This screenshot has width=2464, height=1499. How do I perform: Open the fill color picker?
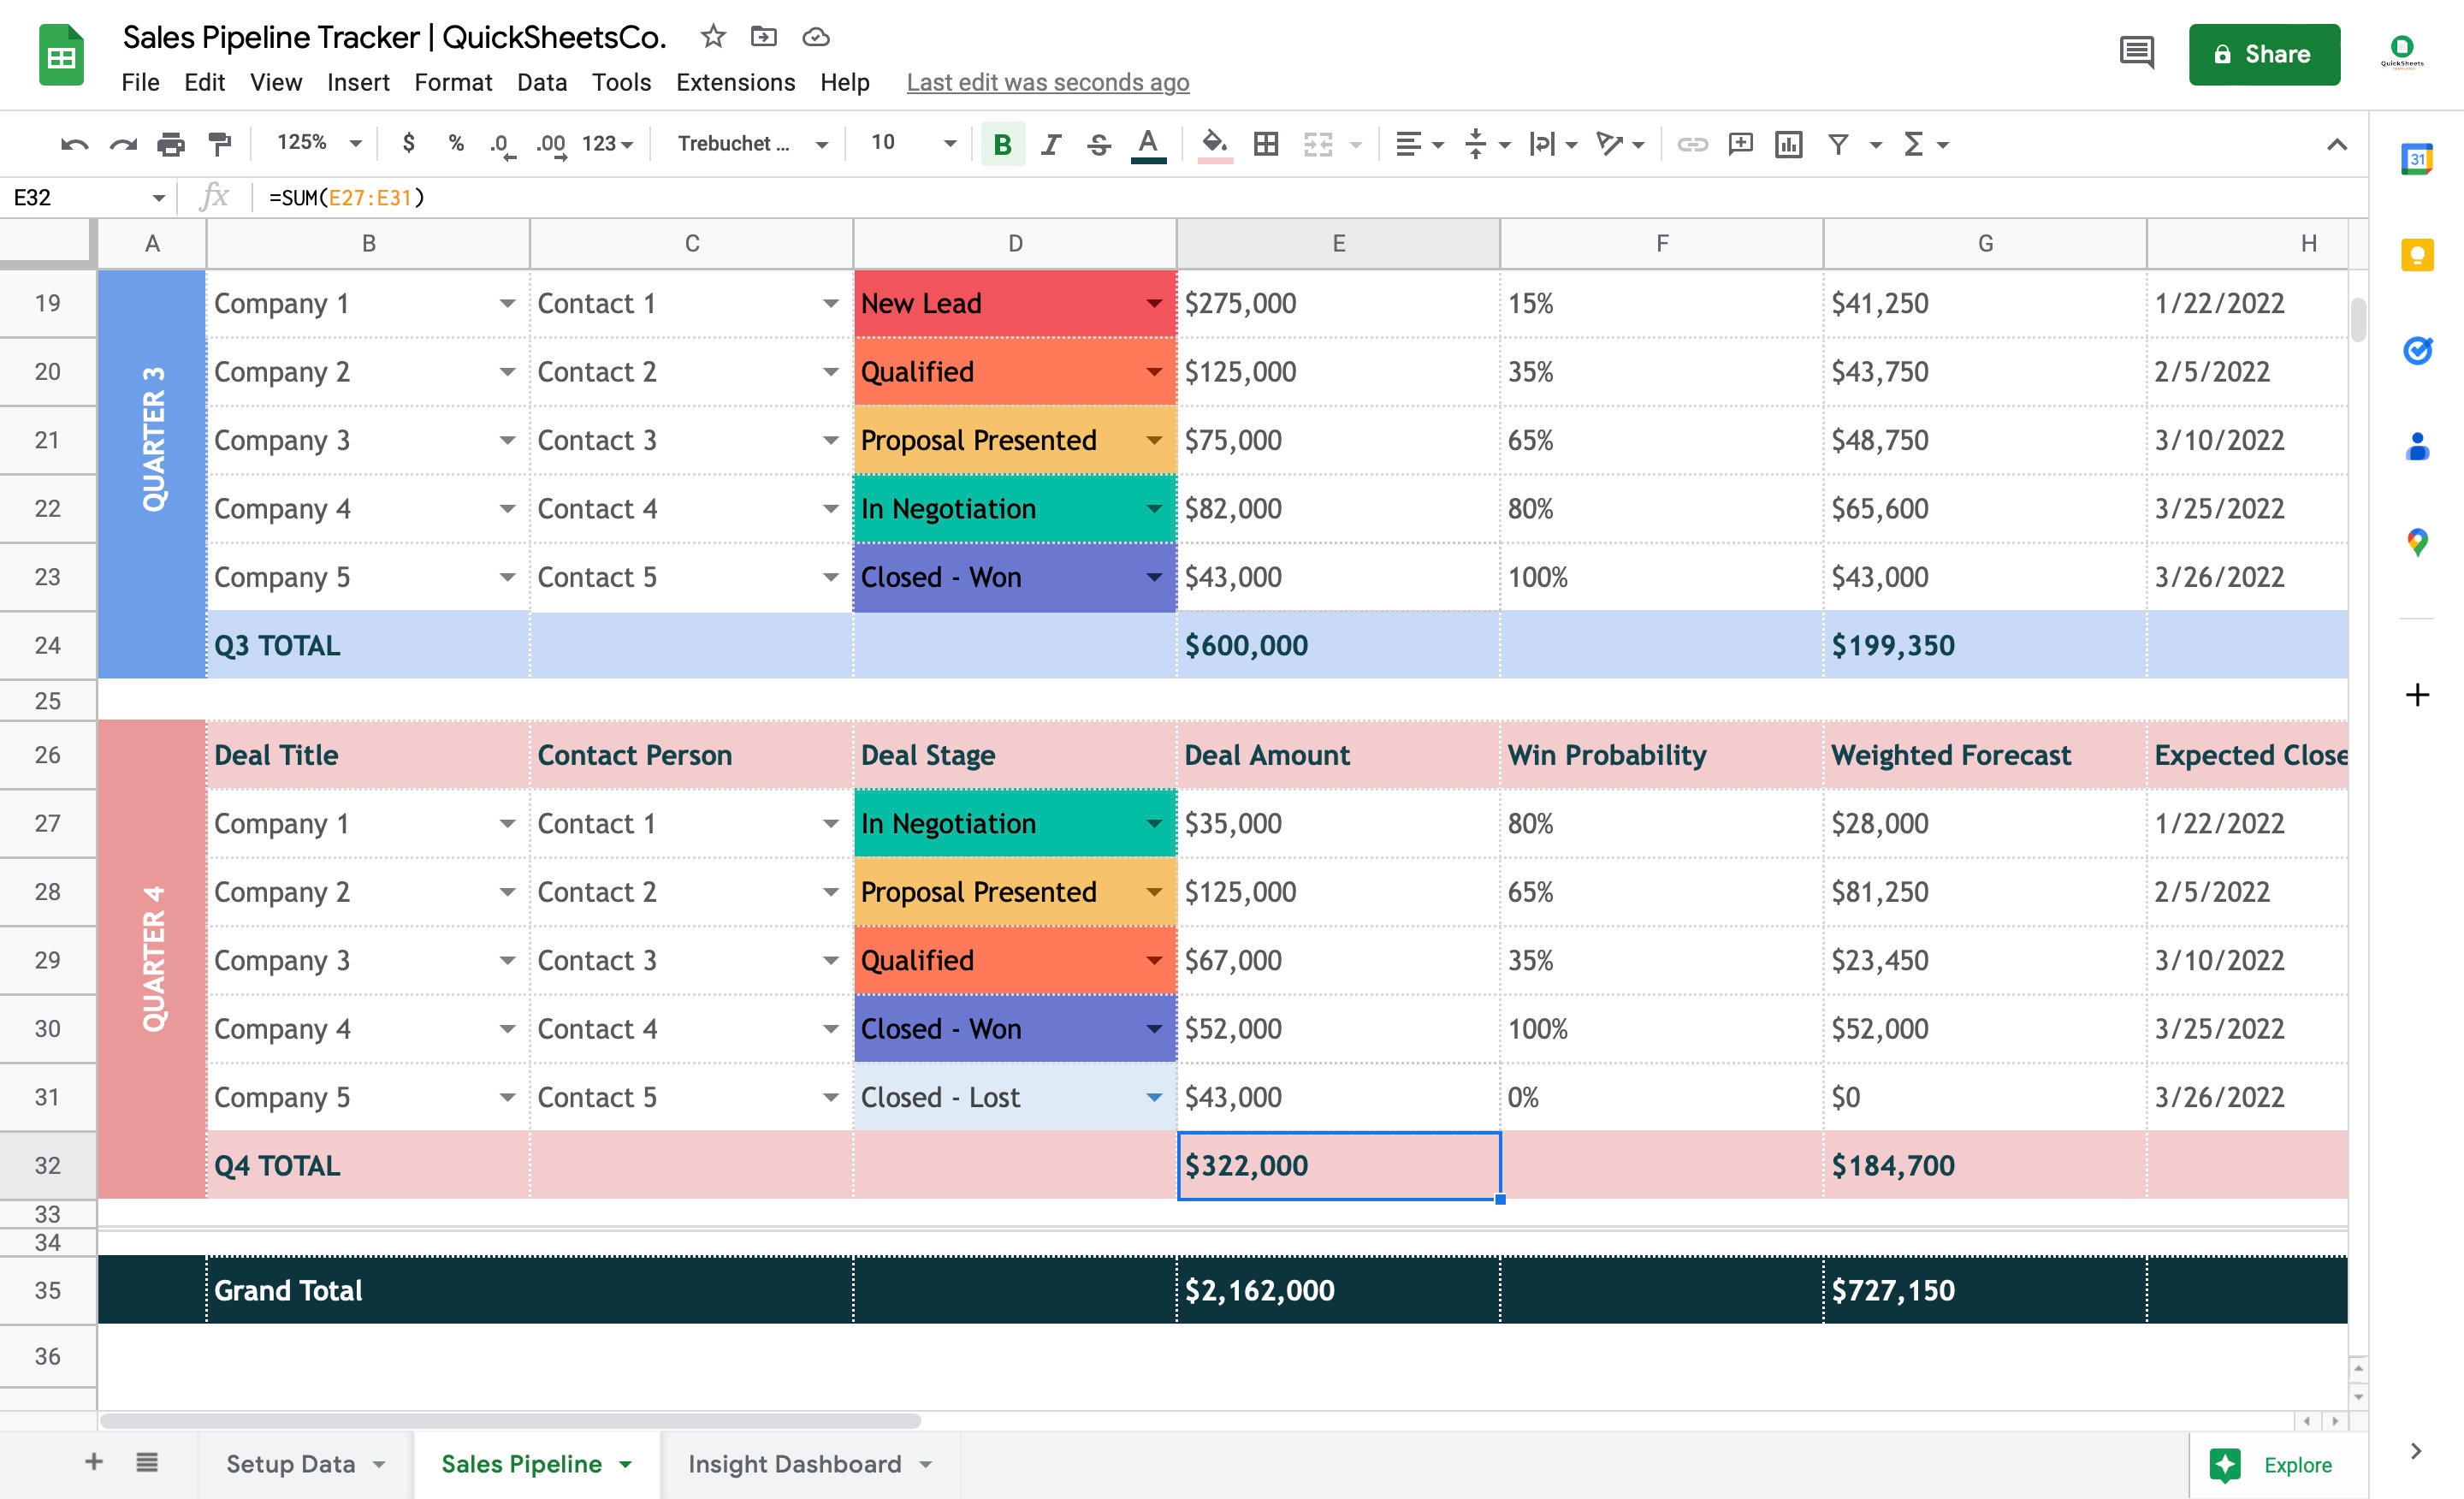click(1214, 144)
